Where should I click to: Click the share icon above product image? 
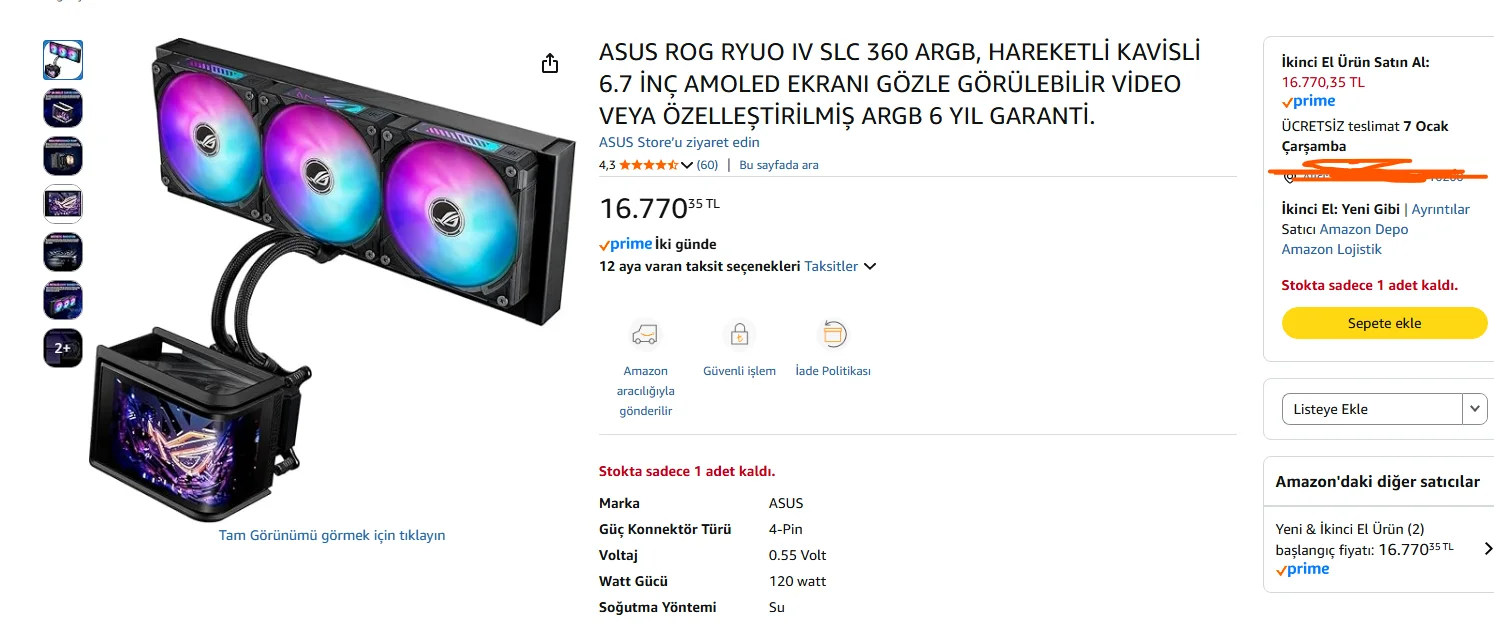(549, 64)
